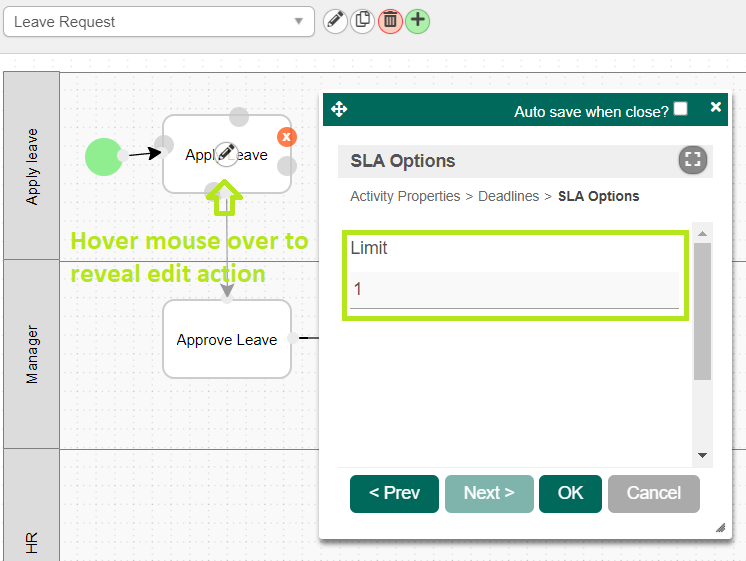Select the HR swimlane header
746x561 pixels.
tap(31, 505)
